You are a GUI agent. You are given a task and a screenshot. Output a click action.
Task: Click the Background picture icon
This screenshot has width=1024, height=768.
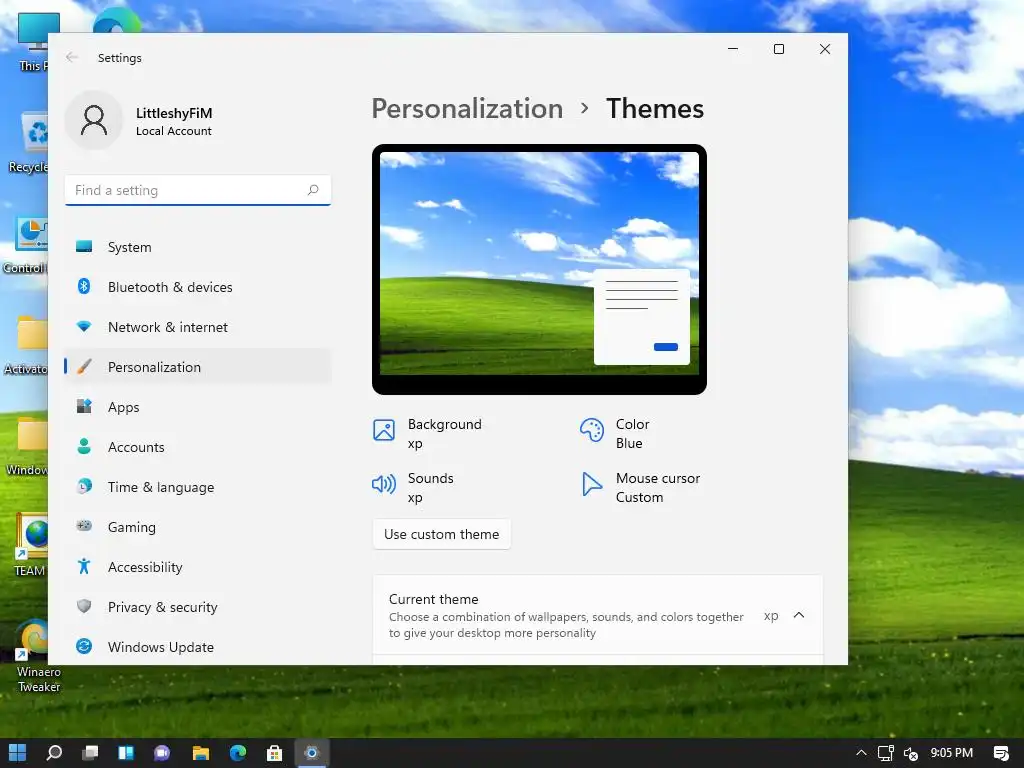384,430
